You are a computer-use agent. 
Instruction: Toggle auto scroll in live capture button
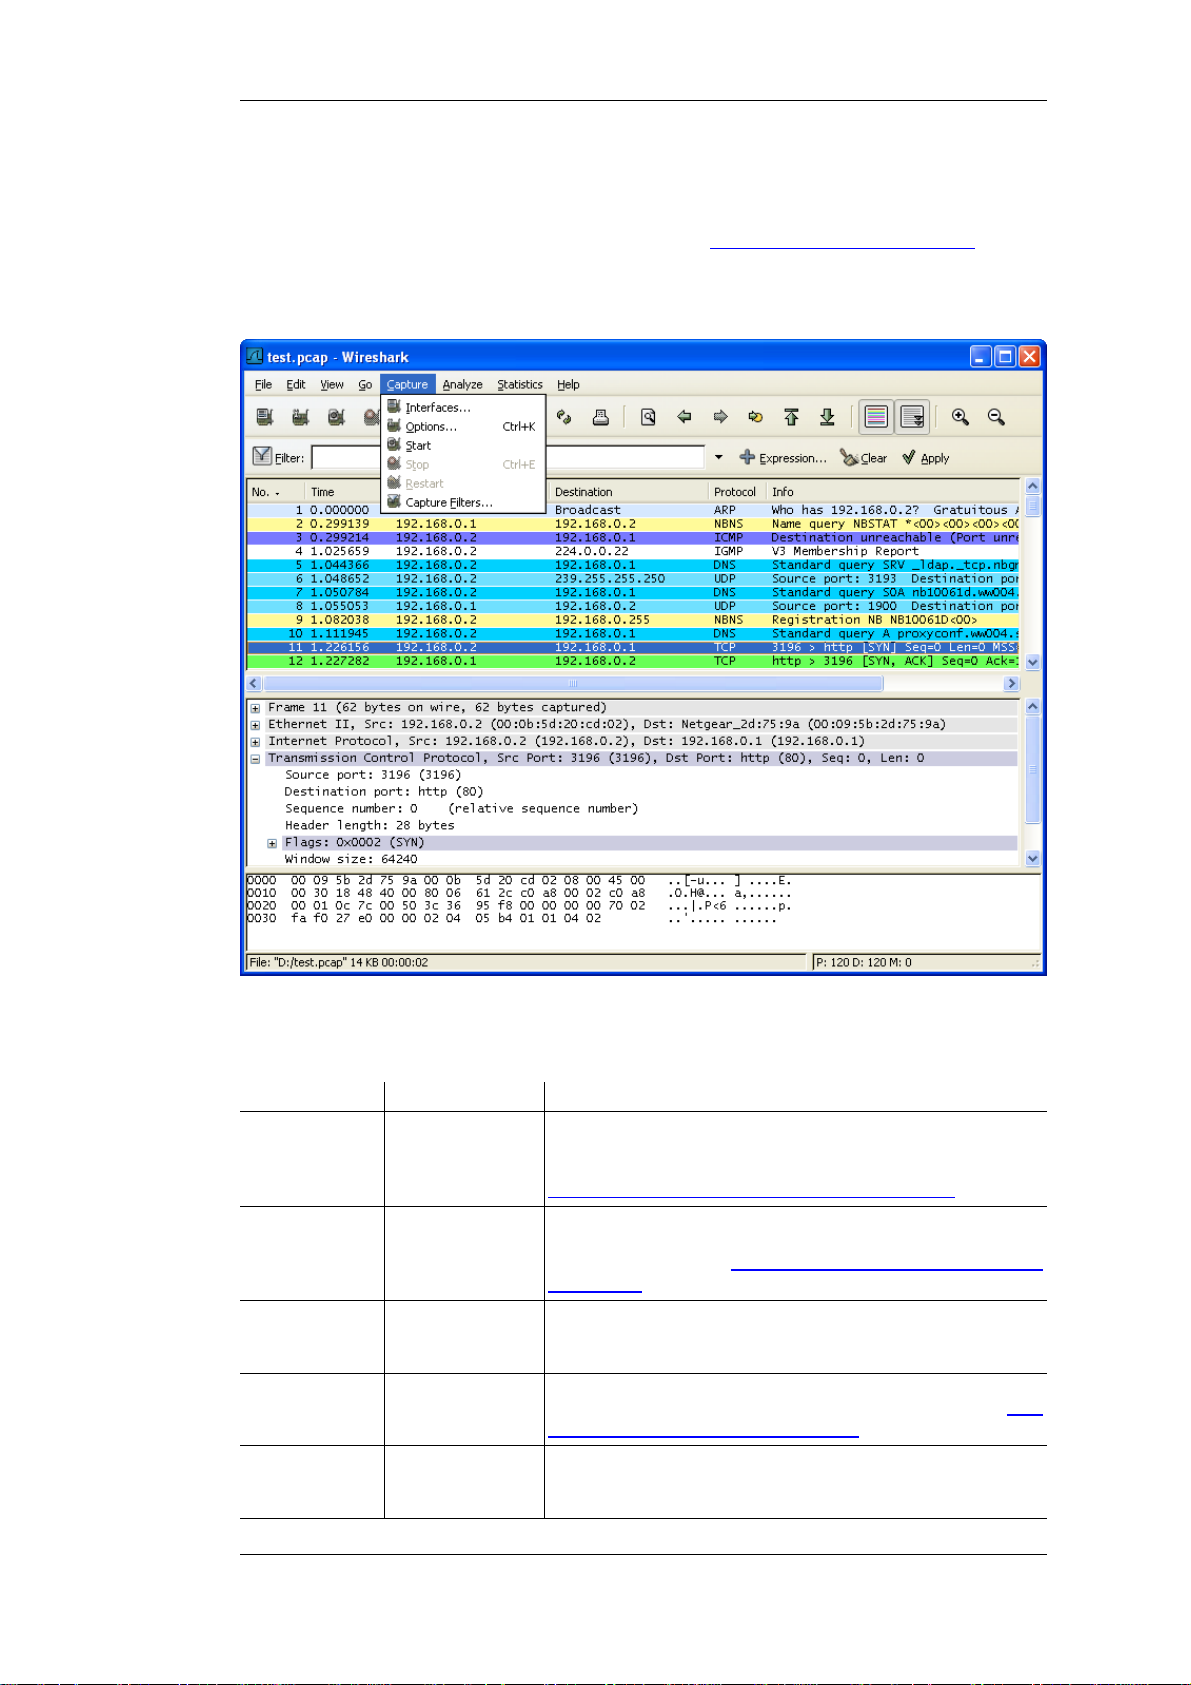click(912, 417)
